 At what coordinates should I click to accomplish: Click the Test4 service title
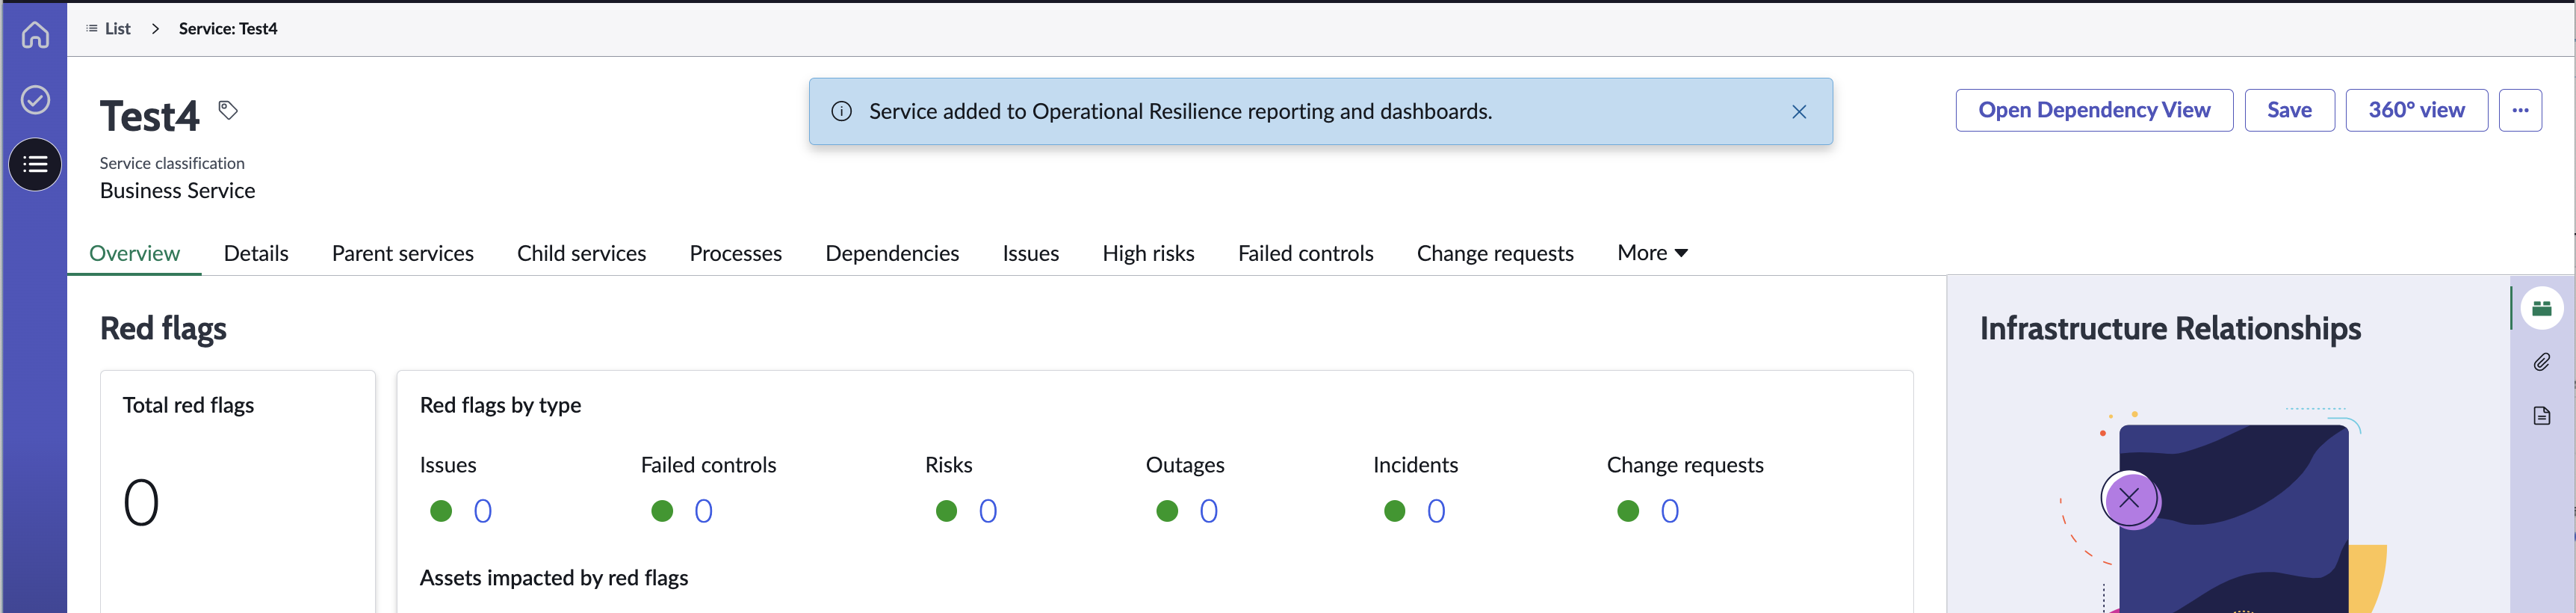pyautogui.click(x=150, y=116)
